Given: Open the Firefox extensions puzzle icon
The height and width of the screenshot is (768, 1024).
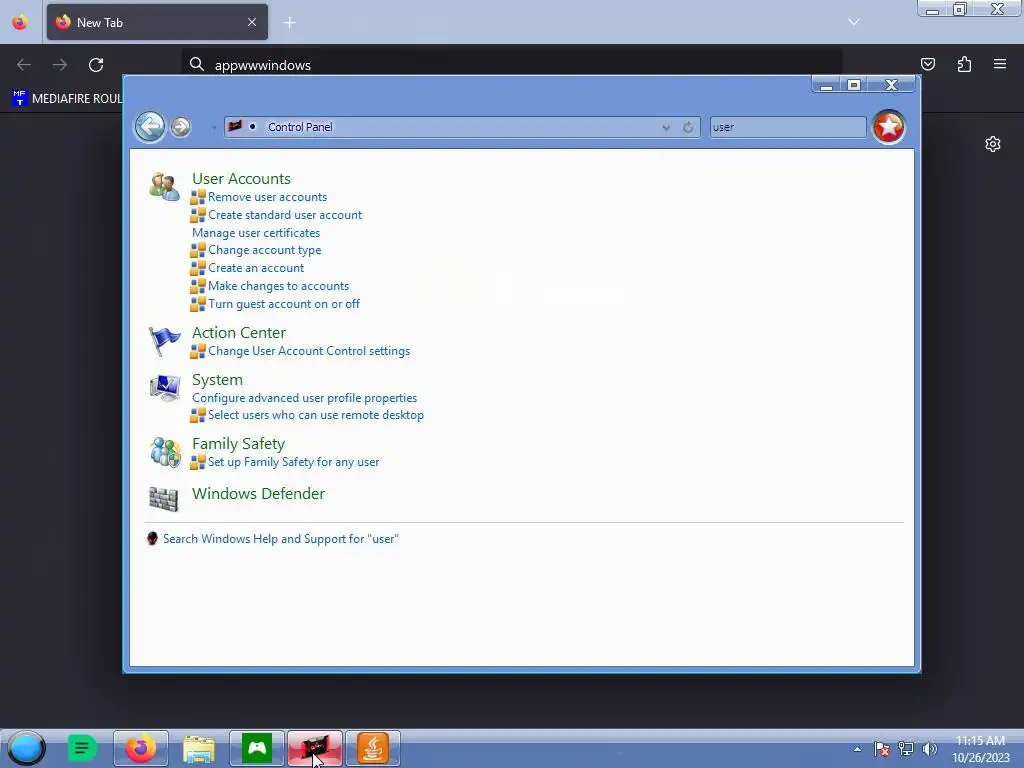Looking at the screenshot, I should click(x=964, y=64).
